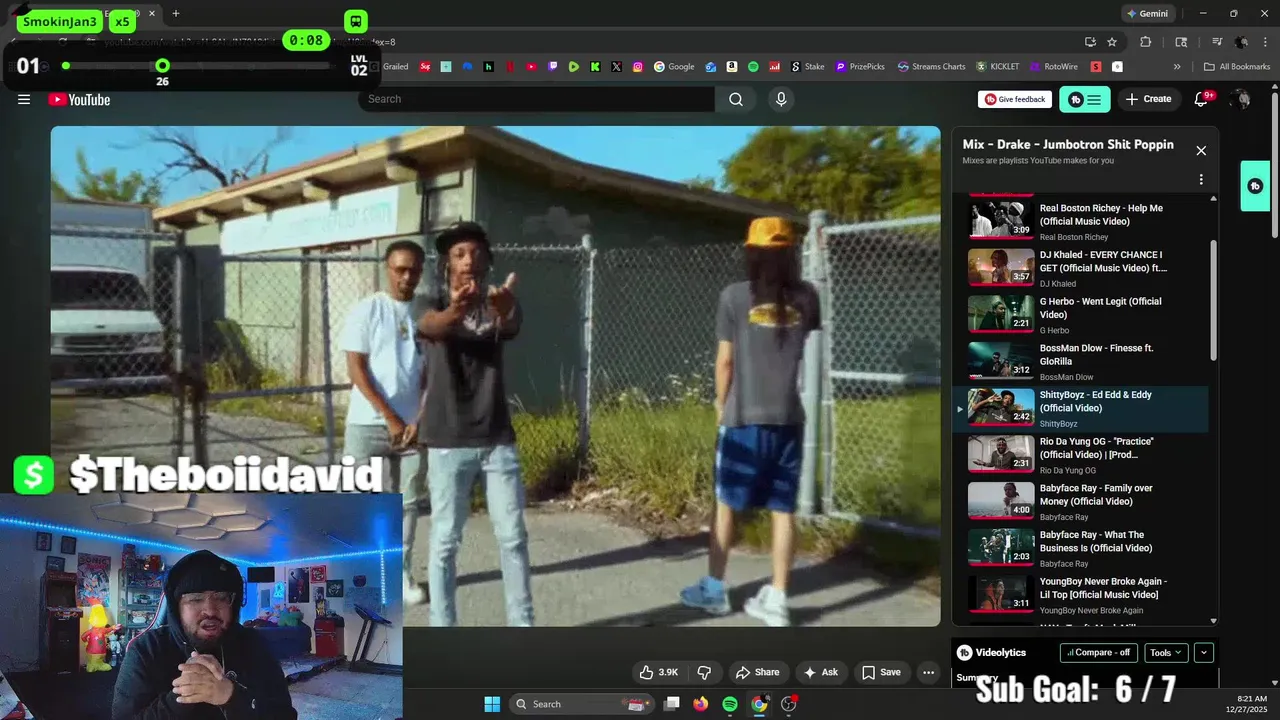
Task: Open Firefox from the taskbar
Action: pos(700,704)
